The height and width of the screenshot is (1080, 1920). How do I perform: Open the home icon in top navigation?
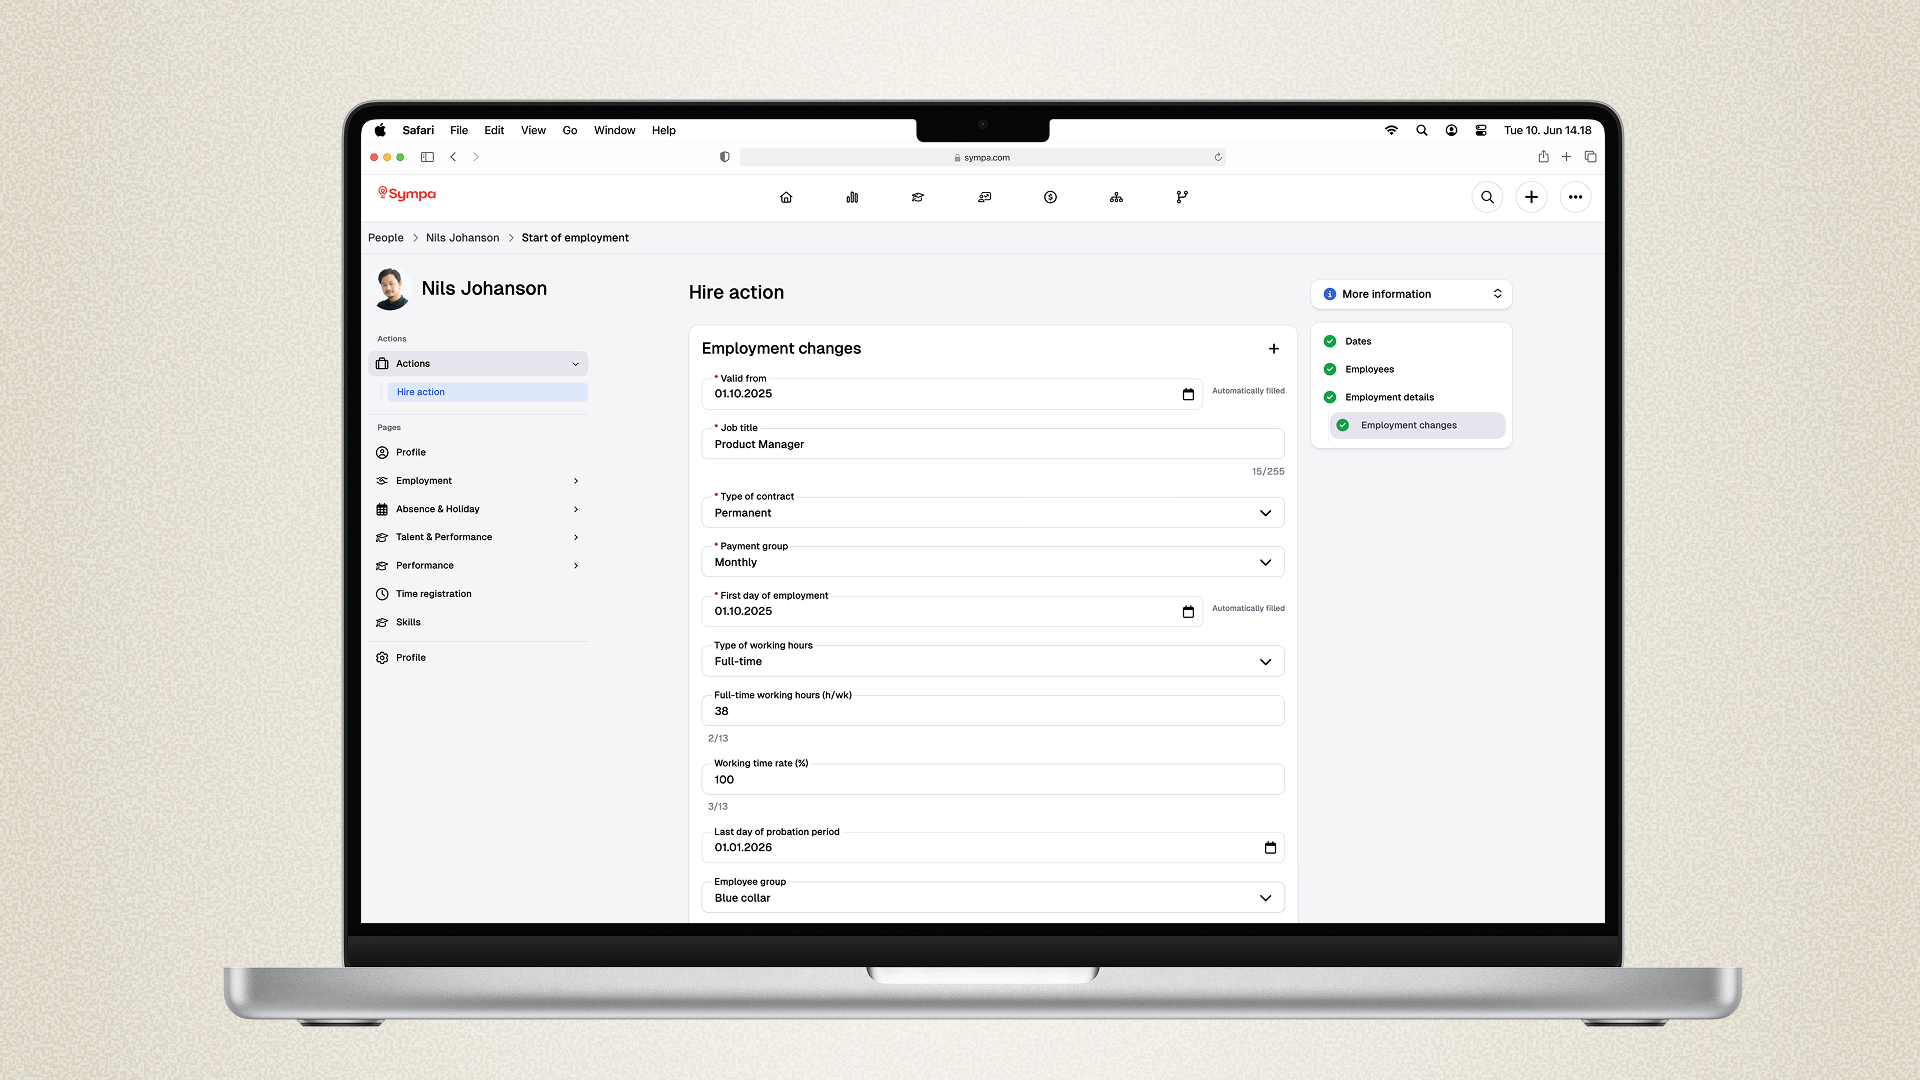coord(786,197)
